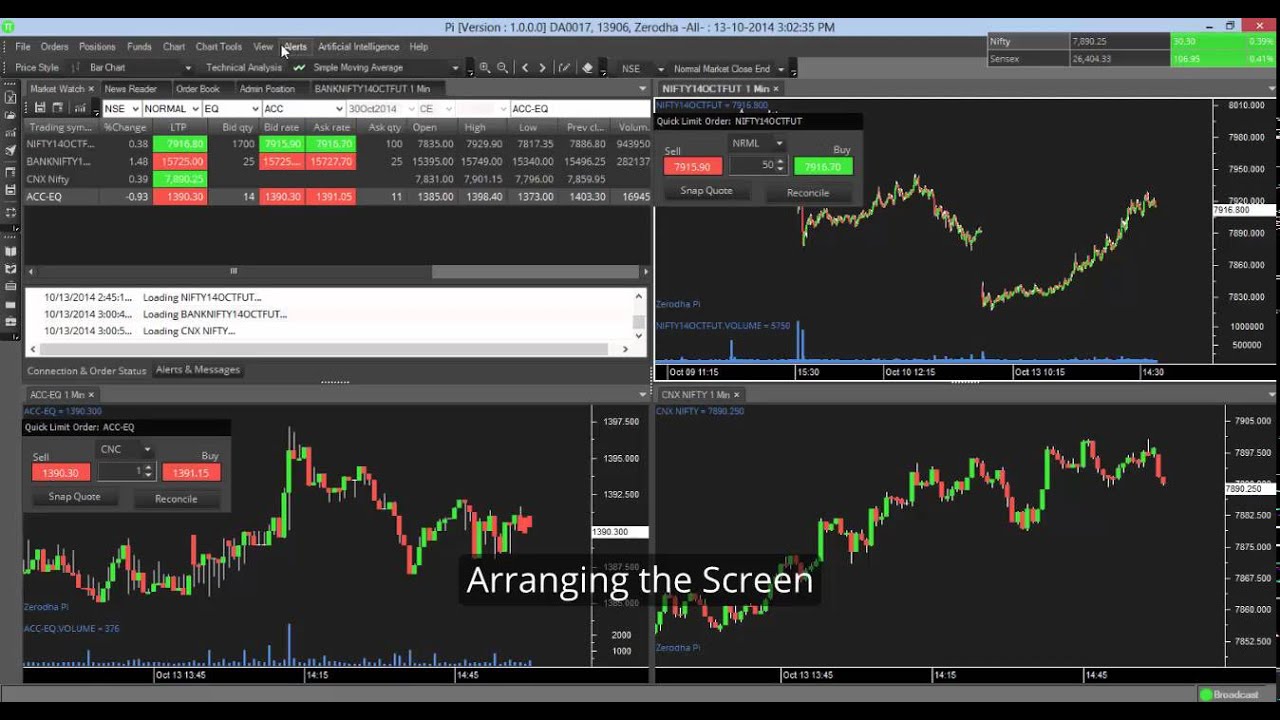This screenshot has height=720, width=1280.
Task: Zoom in the chart with magnifier plus
Action: pos(485,68)
